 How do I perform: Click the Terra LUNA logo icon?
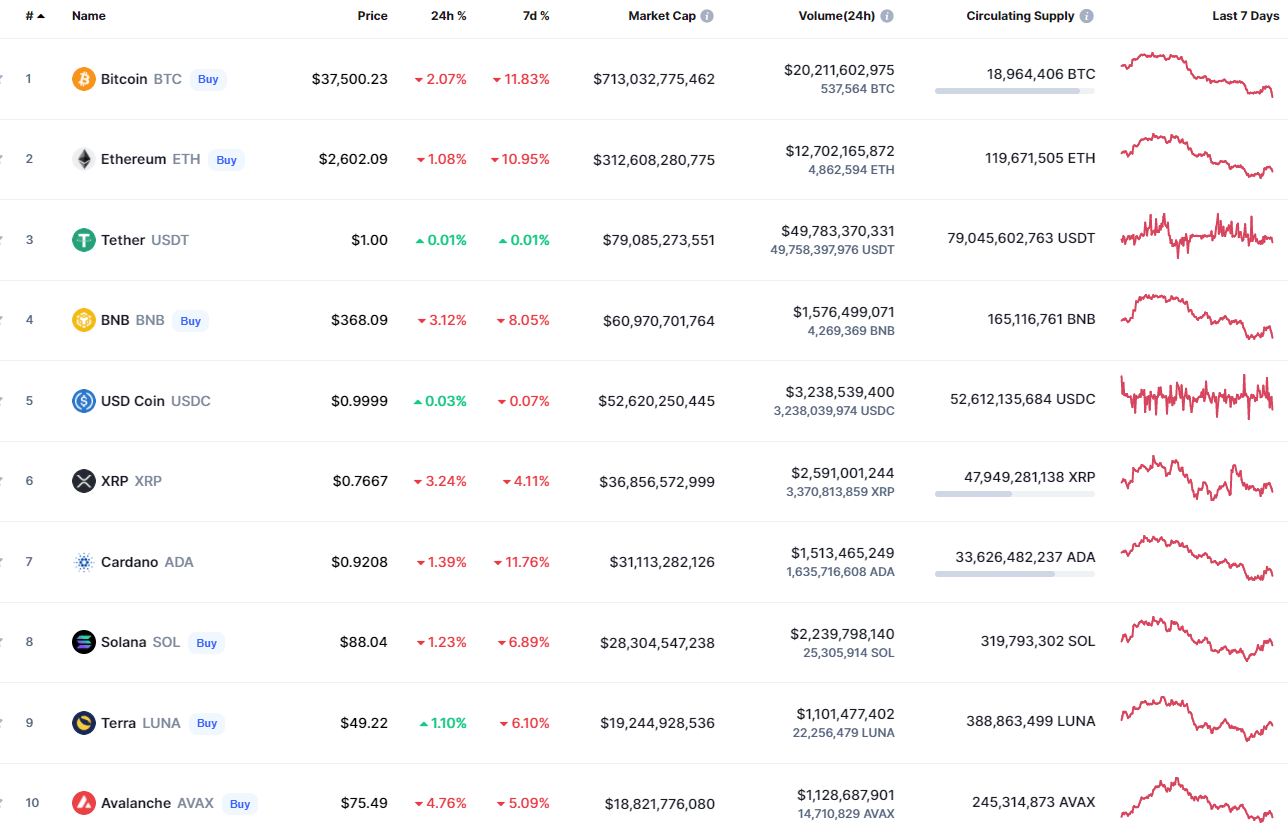[x=84, y=723]
